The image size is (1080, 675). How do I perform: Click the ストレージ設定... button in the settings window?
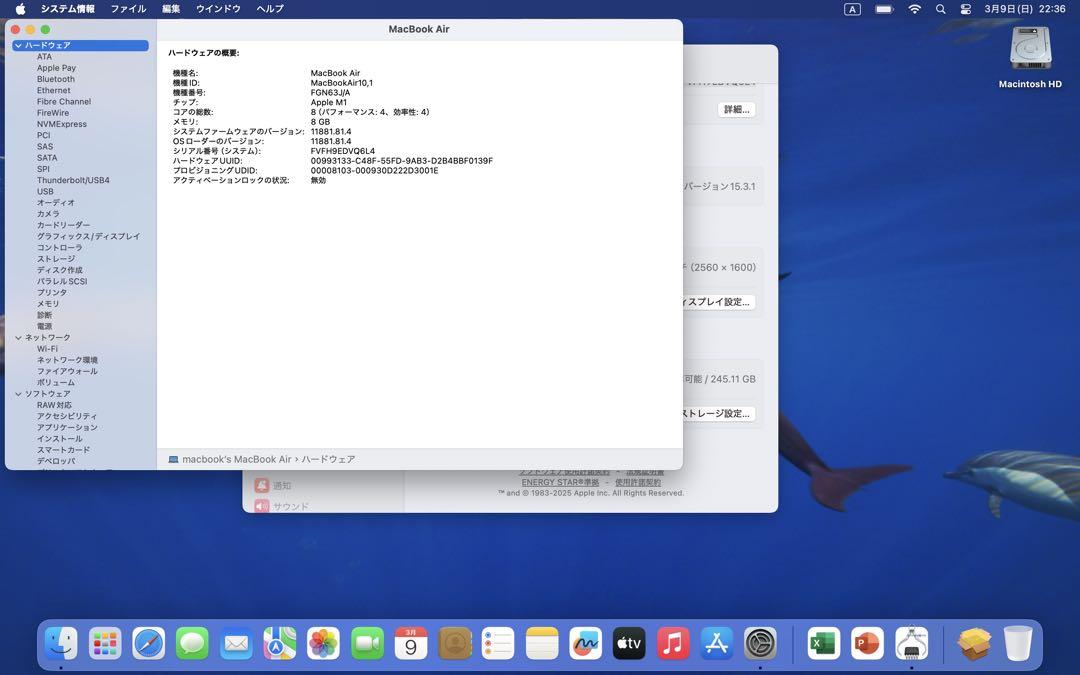tap(717, 413)
